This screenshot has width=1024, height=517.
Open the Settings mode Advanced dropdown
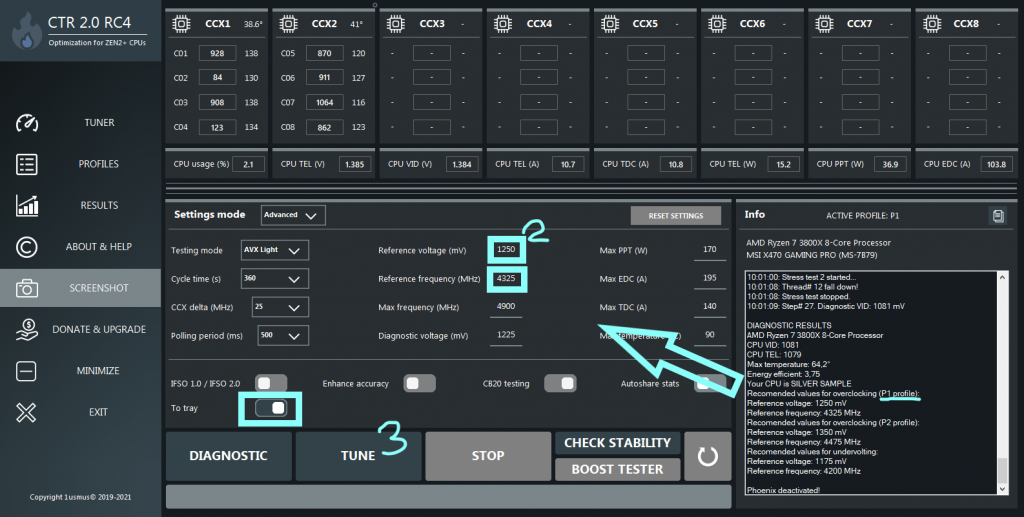coord(293,215)
